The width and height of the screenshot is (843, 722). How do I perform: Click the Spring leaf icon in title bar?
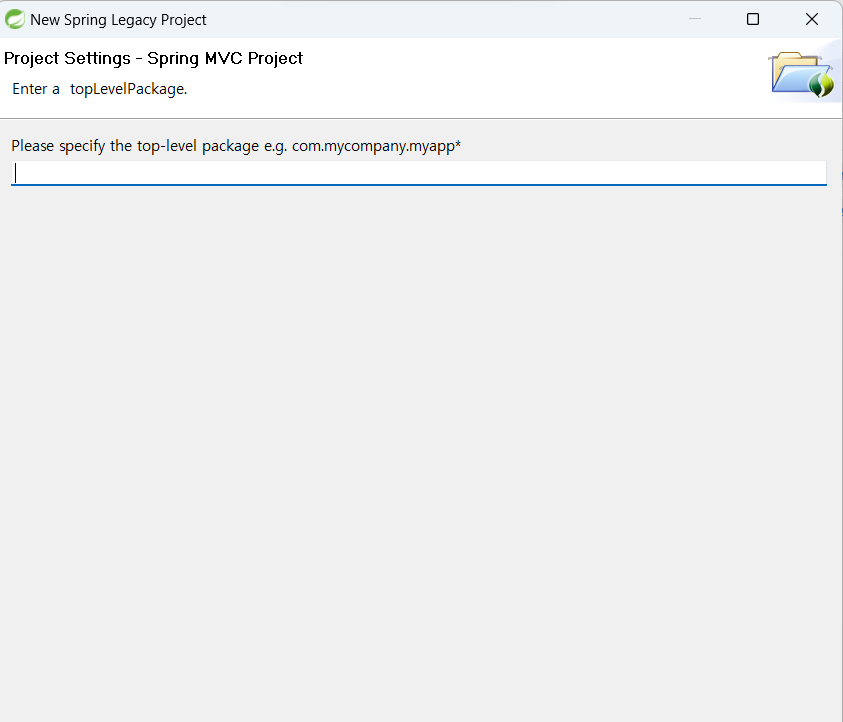coord(15,19)
